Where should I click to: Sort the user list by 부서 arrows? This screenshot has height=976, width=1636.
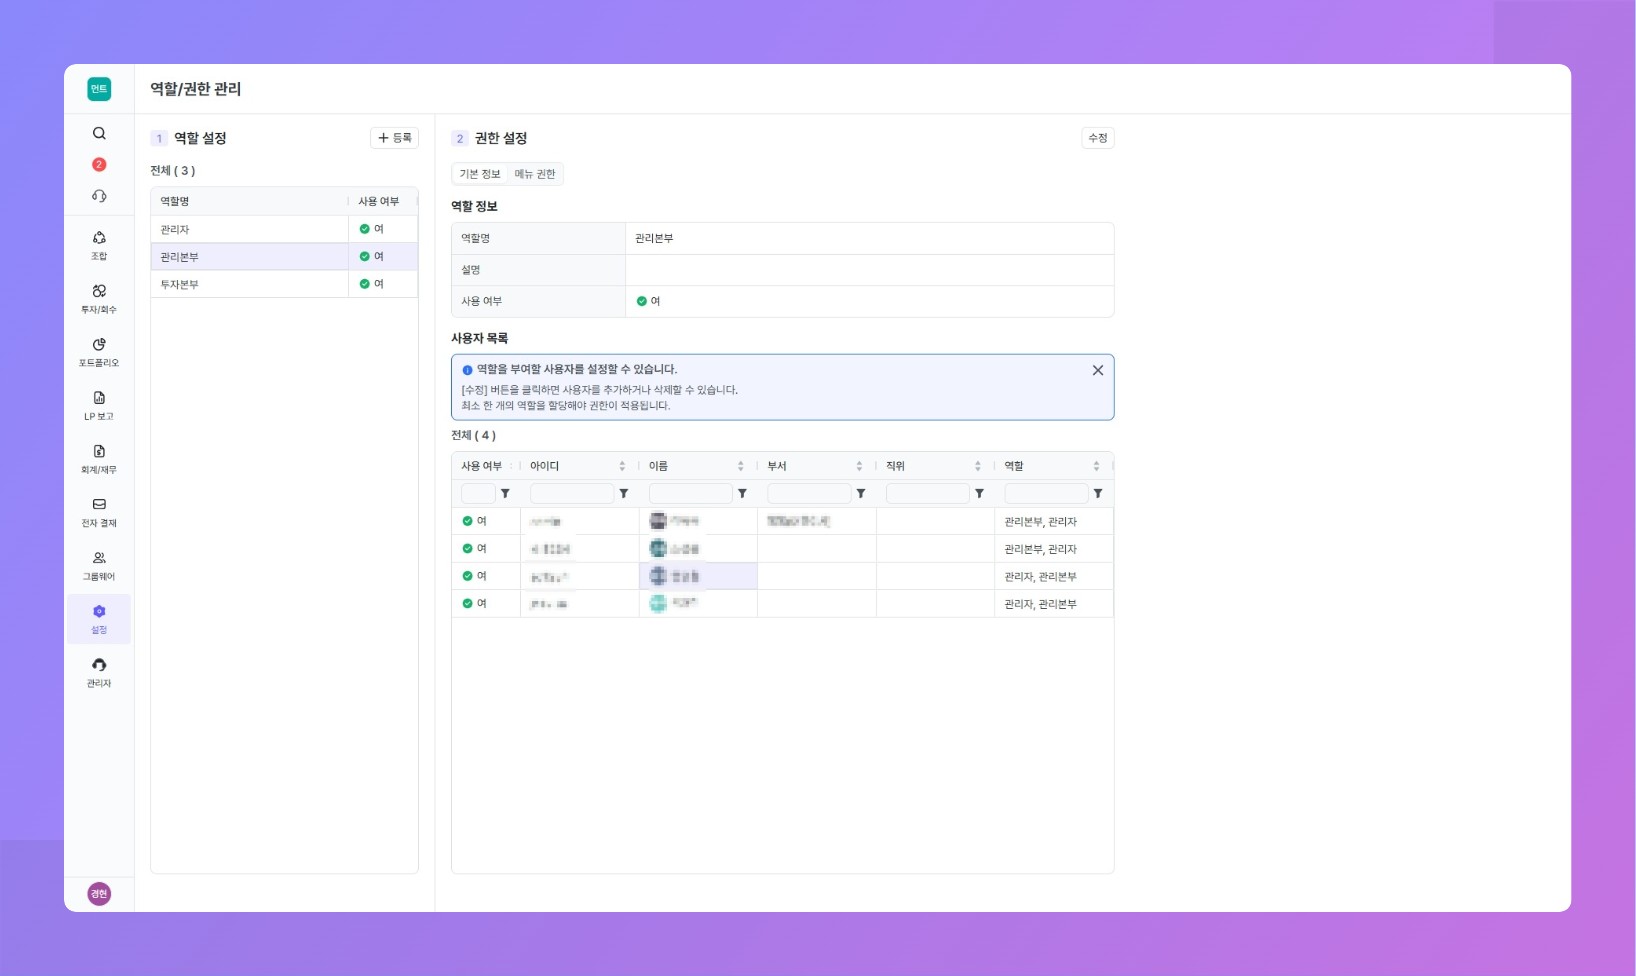click(x=859, y=466)
